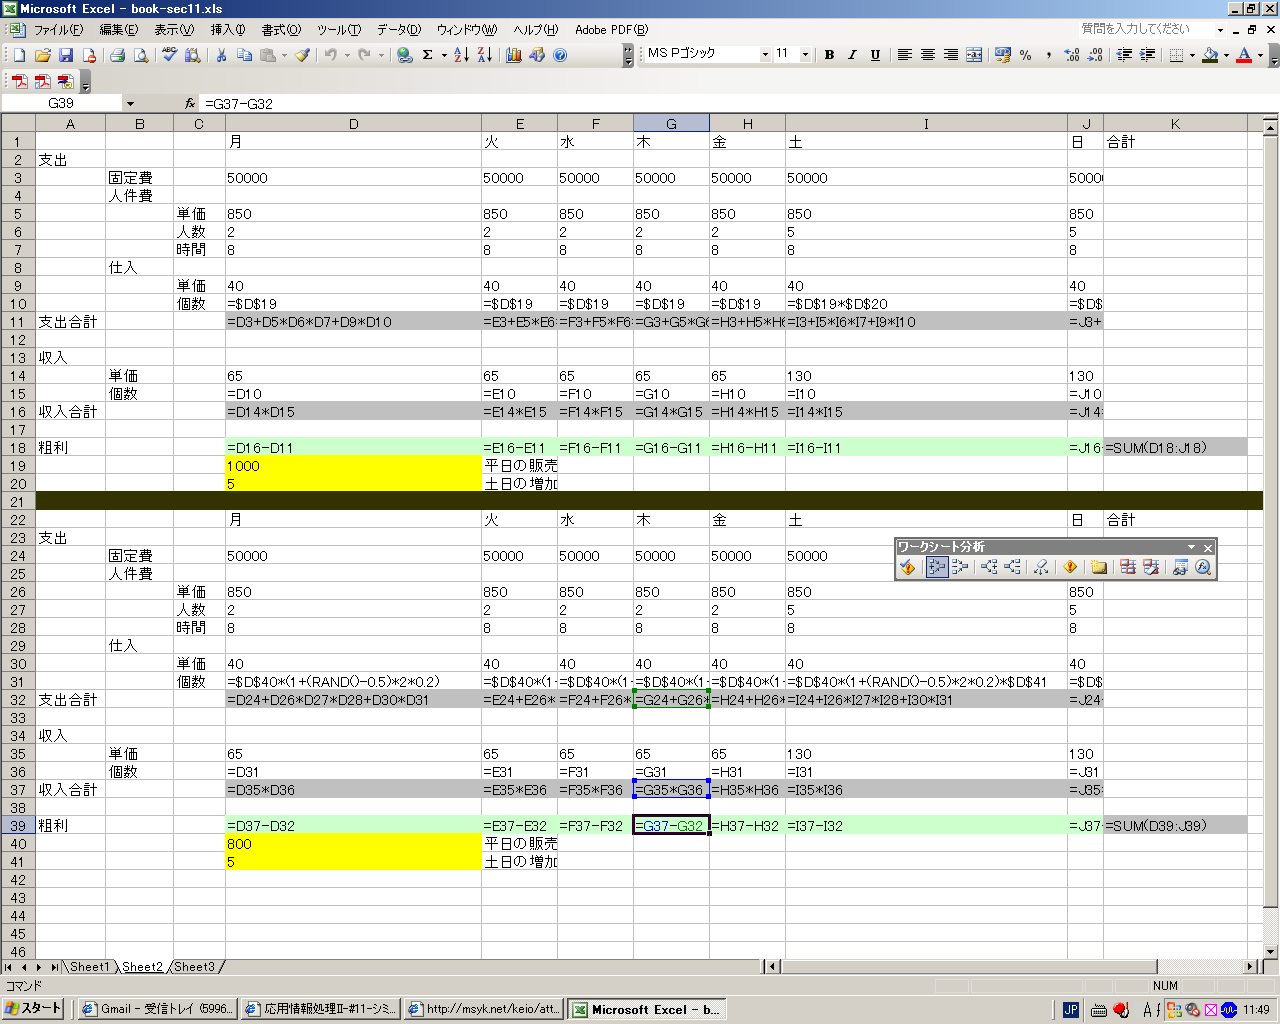Click the Save floppy disk icon

click(x=66, y=55)
